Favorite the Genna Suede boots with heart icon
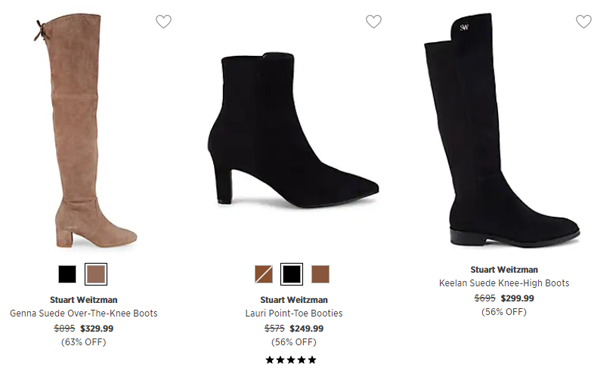Viewport: 602px width, 372px height. 164,21
